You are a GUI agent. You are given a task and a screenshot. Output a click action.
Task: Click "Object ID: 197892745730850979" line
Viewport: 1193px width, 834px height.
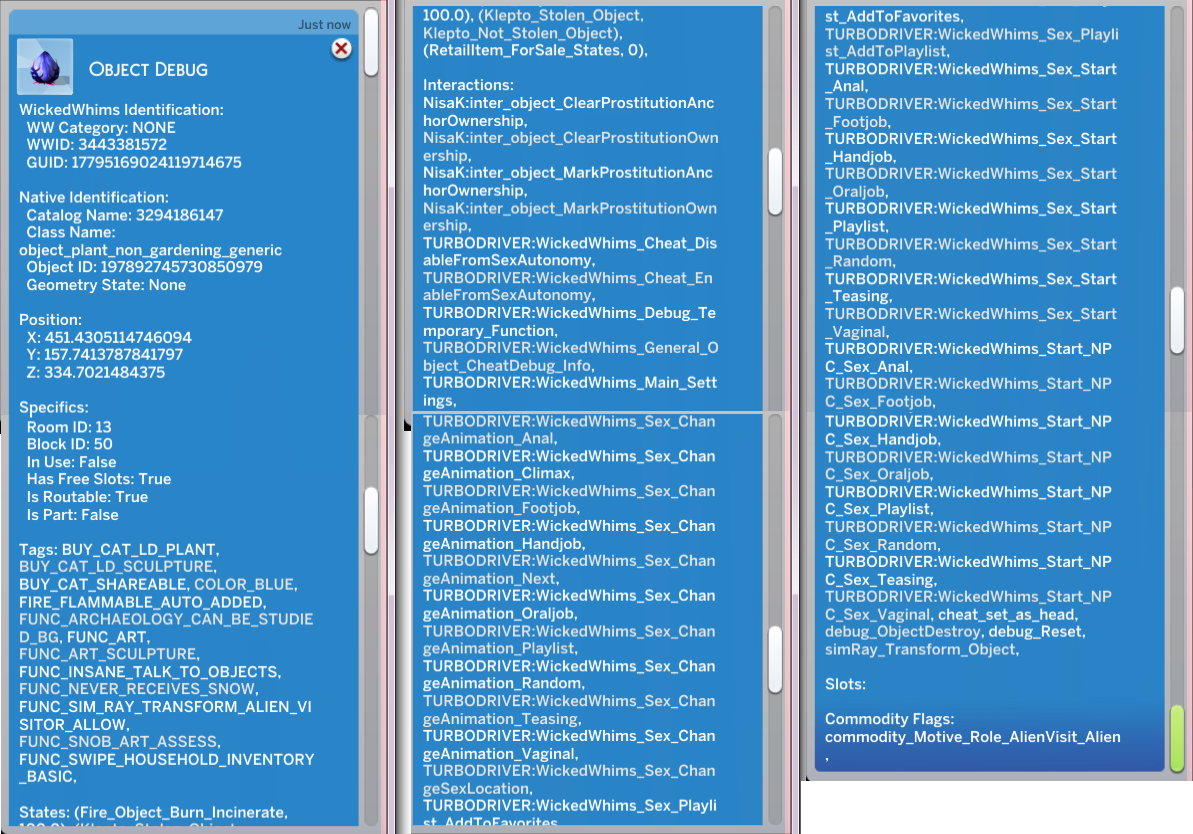pyautogui.click(x=145, y=266)
